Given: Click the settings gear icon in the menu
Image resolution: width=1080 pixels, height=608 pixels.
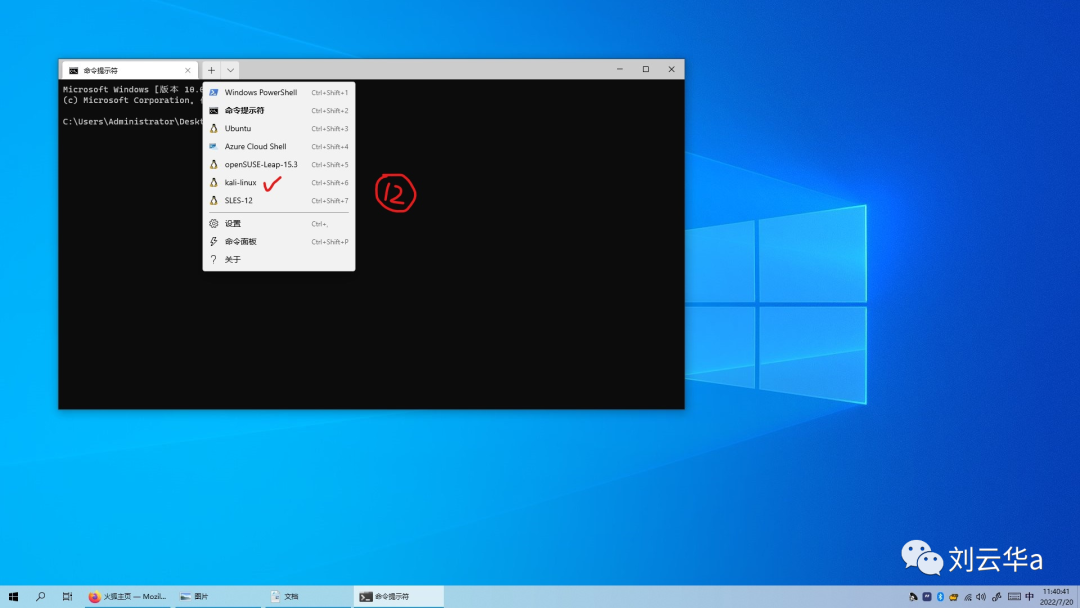Looking at the screenshot, I should (x=214, y=224).
